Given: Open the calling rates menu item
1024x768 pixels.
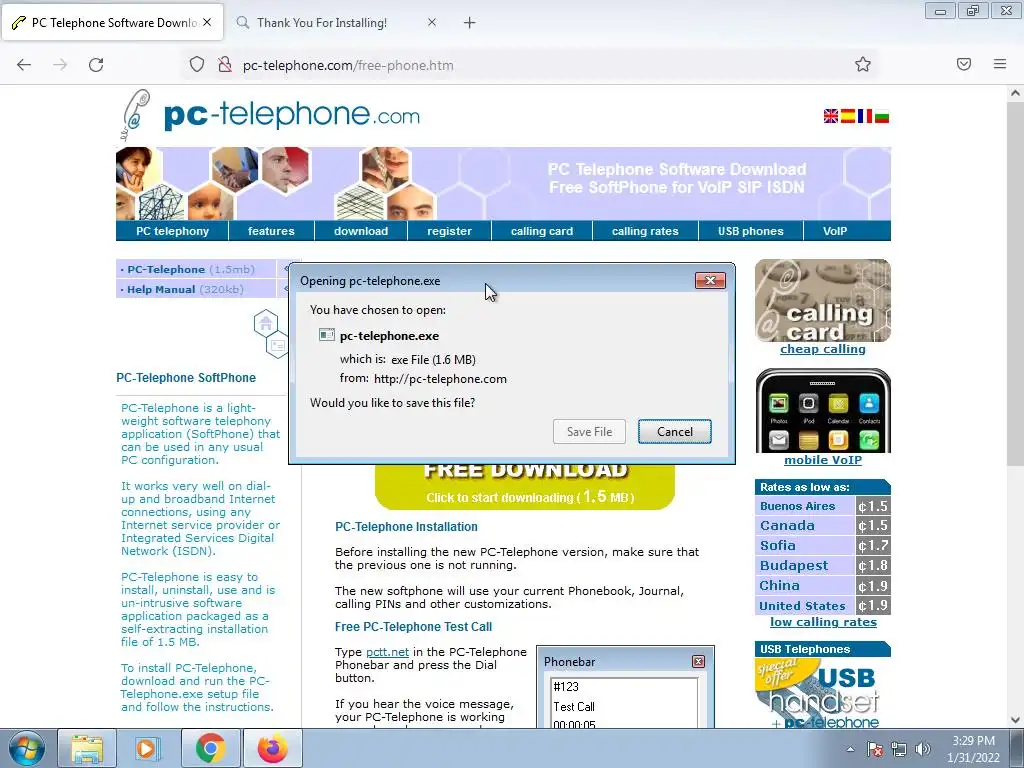Looking at the screenshot, I should click(645, 231).
